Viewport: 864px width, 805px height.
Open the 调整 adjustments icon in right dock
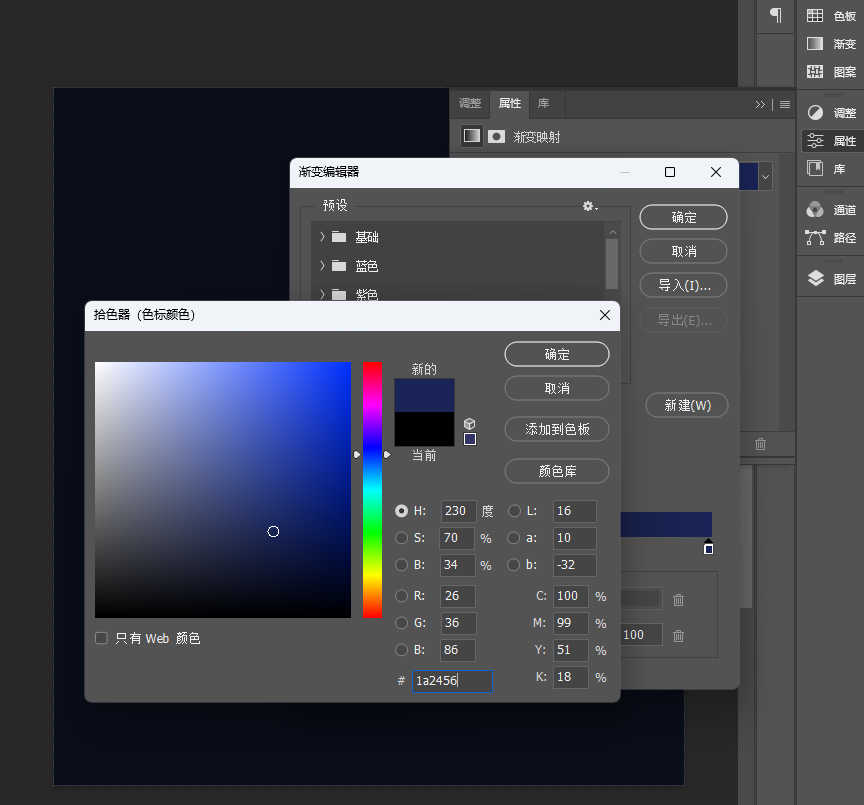[x=815, y=113]
